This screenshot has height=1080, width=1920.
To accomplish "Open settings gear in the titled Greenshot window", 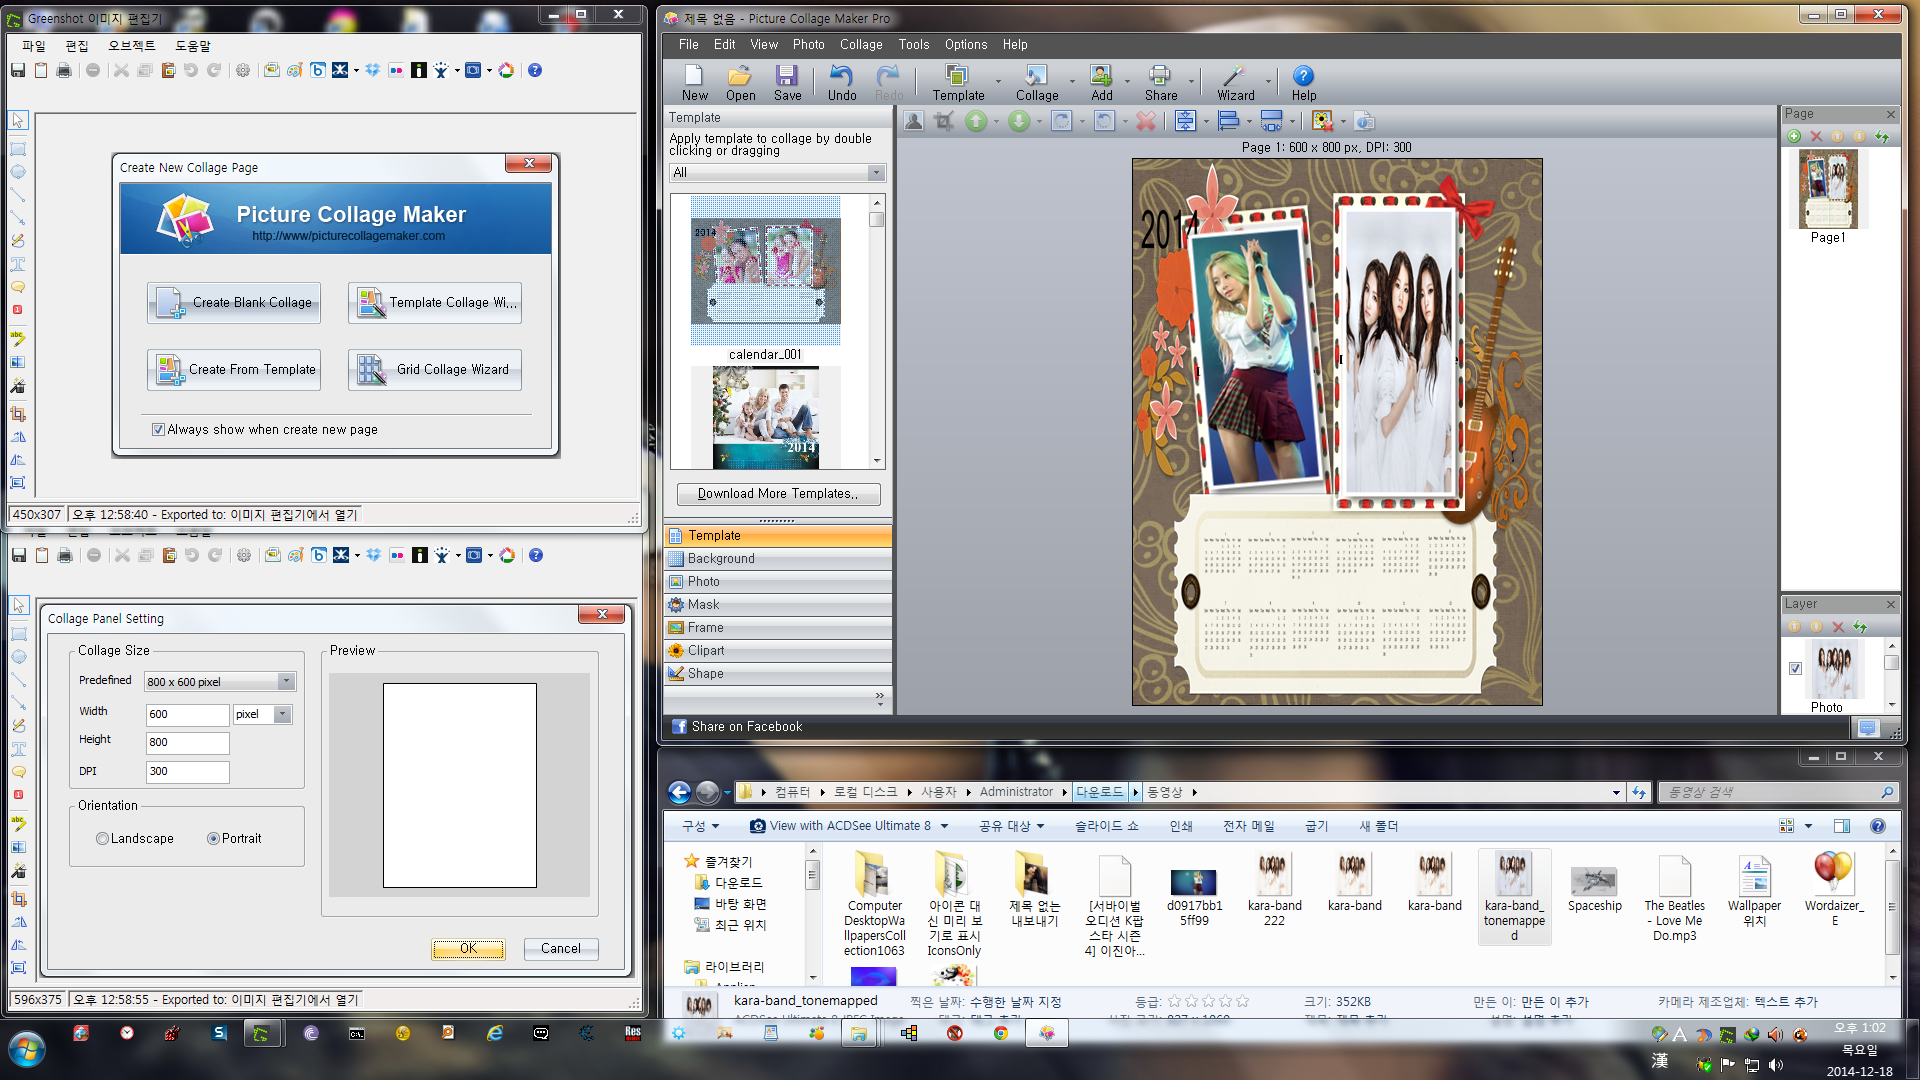I will click(243, 70).
